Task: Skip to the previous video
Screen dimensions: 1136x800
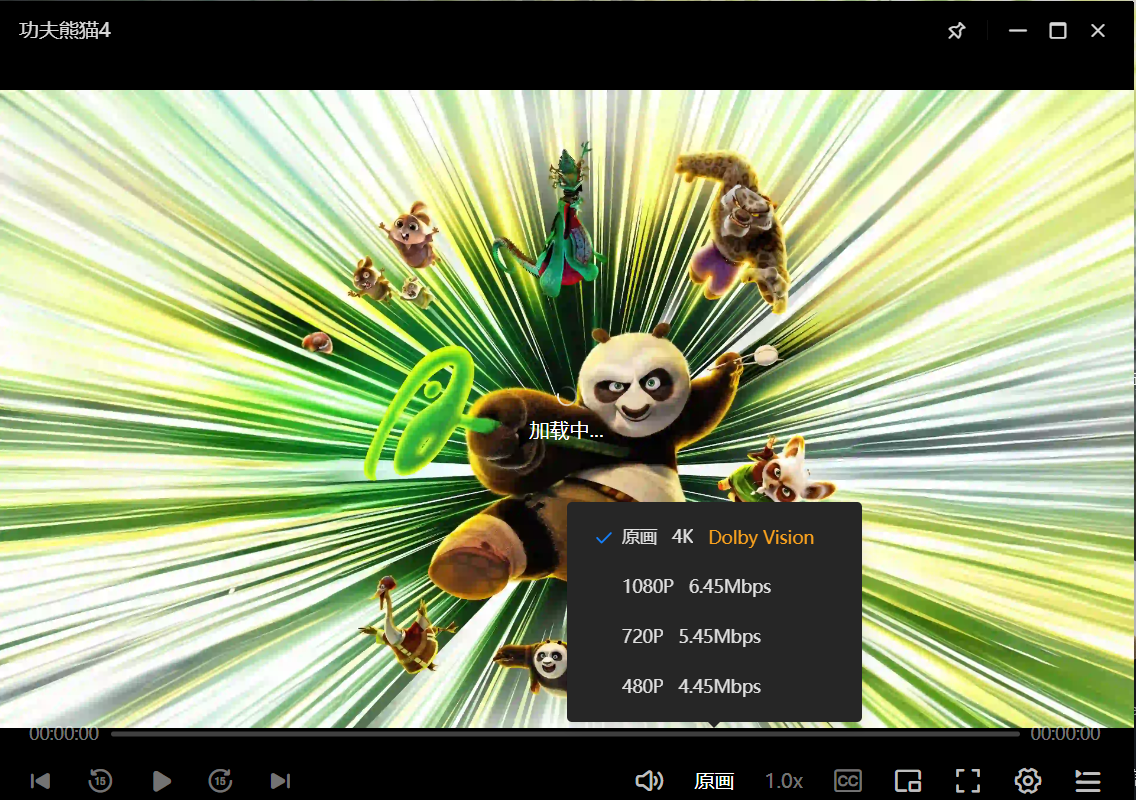Action: point(40,780)
